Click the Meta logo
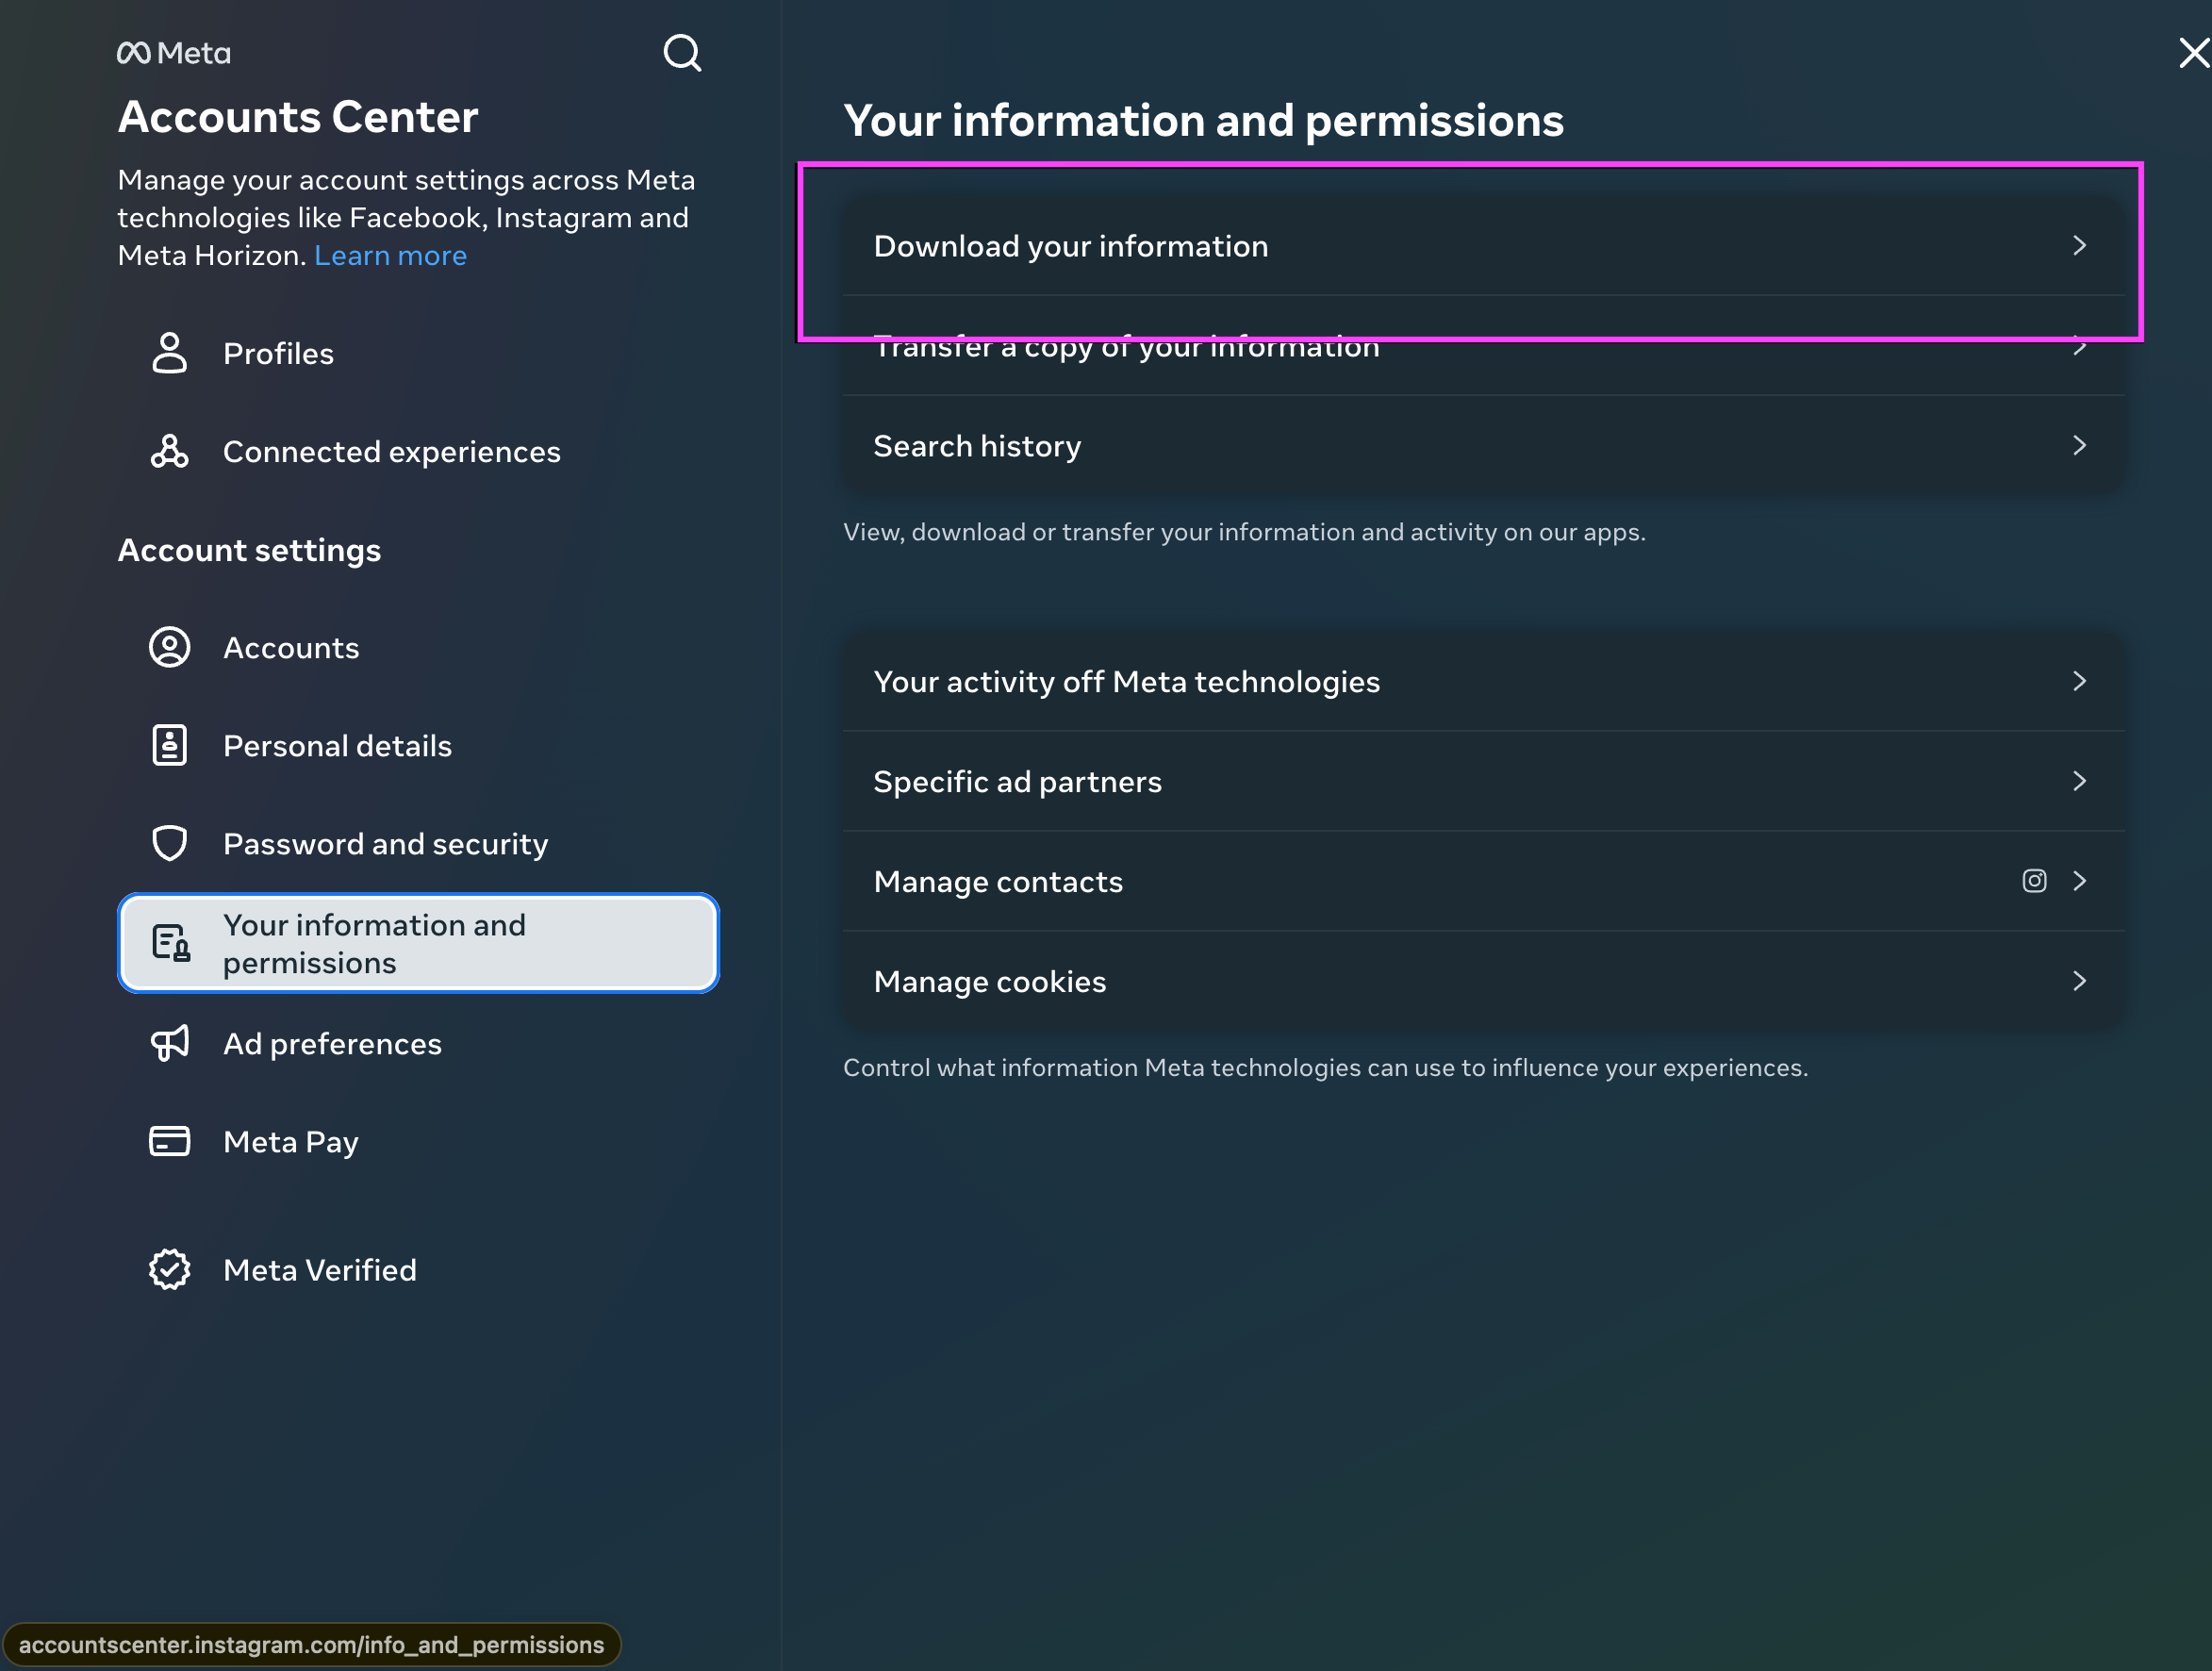2212x1671 pixels. (174, 53)
